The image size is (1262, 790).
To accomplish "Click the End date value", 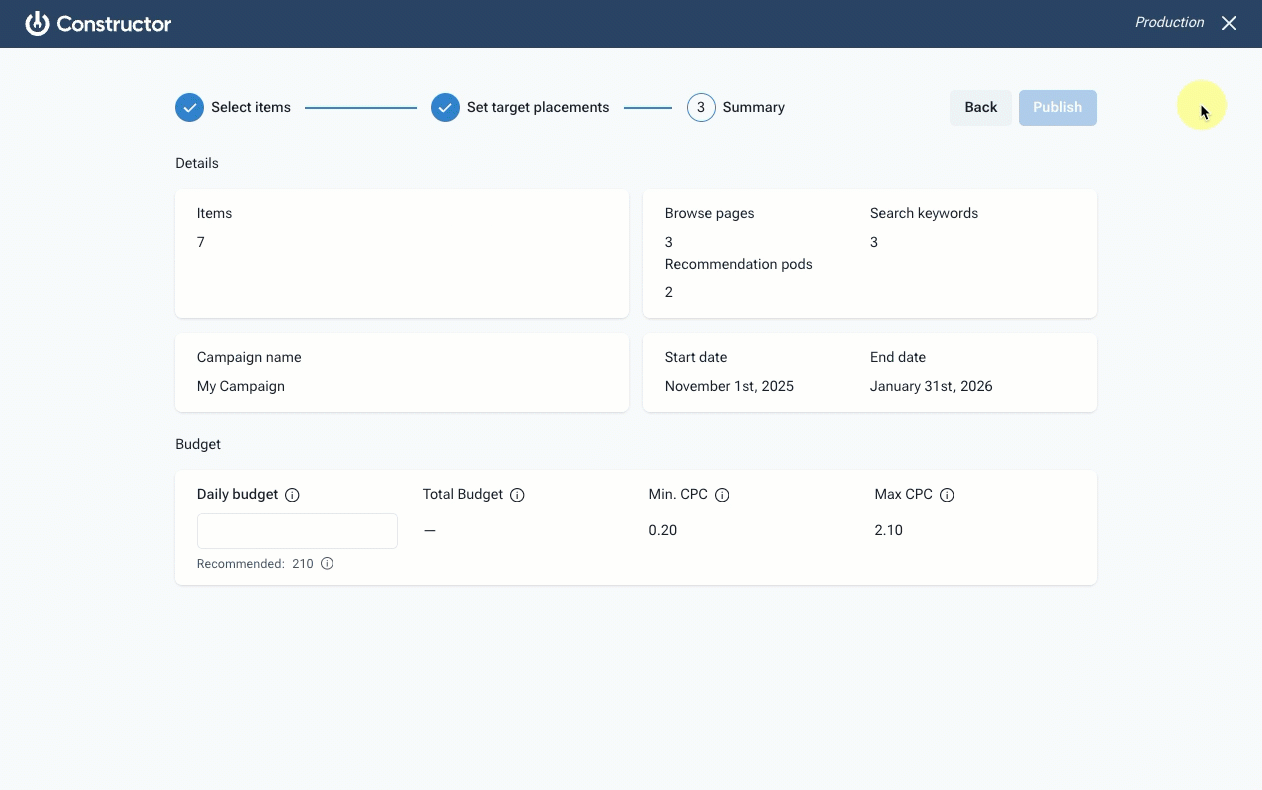I will point(931,386).
